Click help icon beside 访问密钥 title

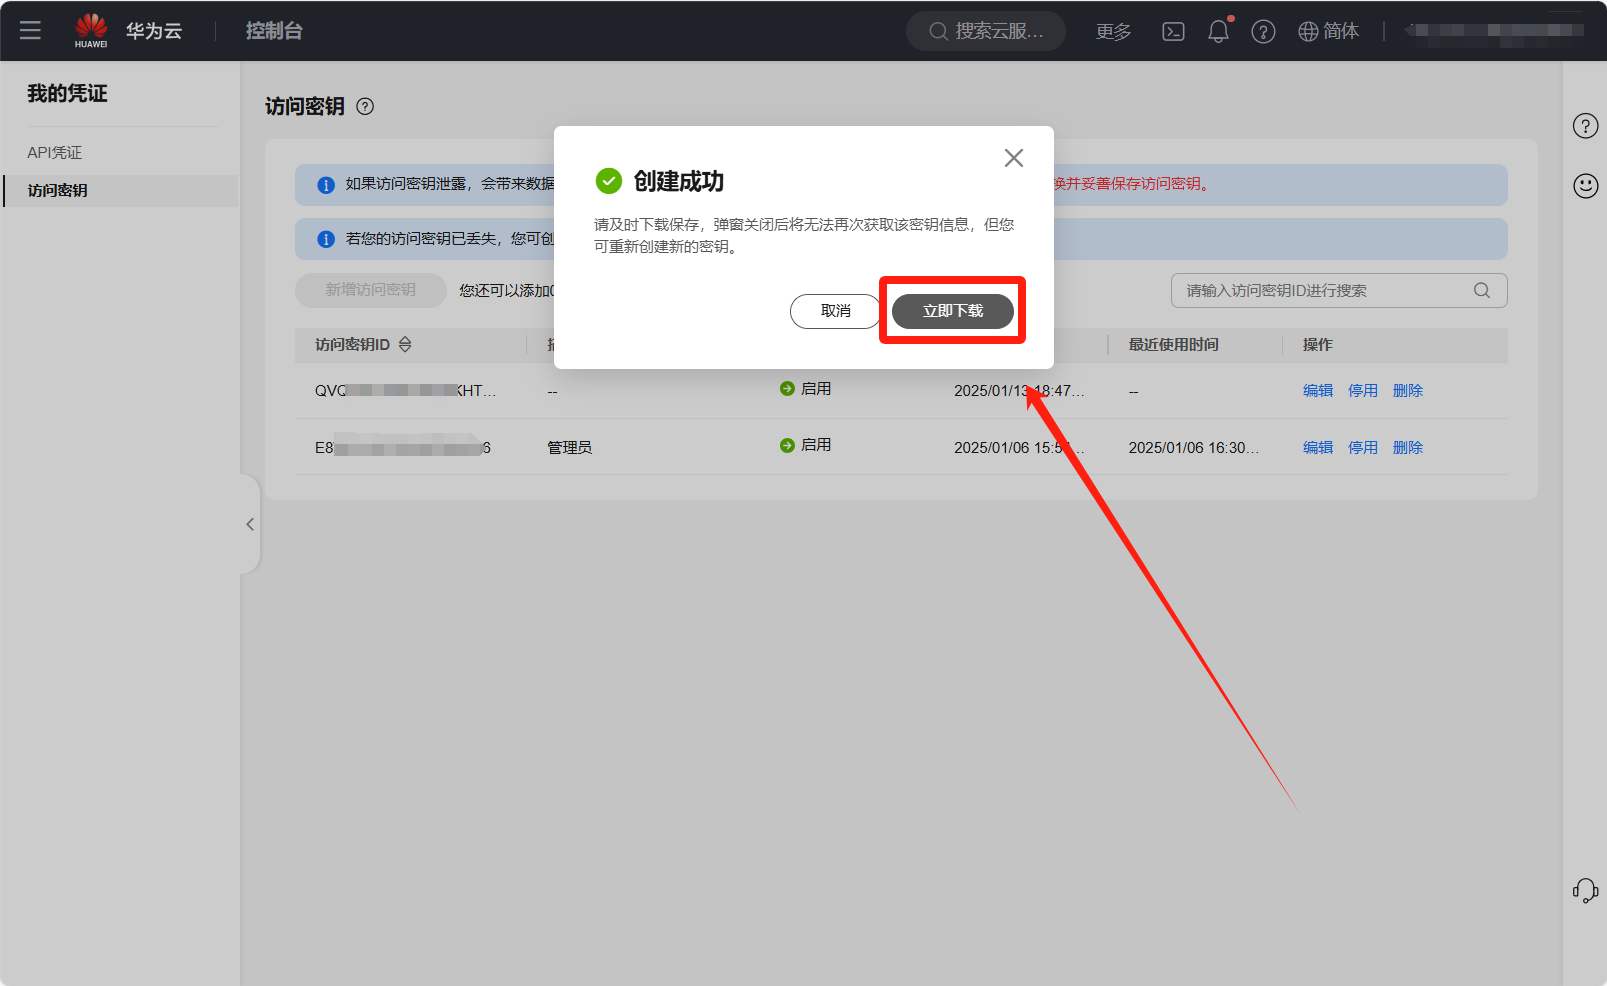pyautogui.click(x=365, y=107)
